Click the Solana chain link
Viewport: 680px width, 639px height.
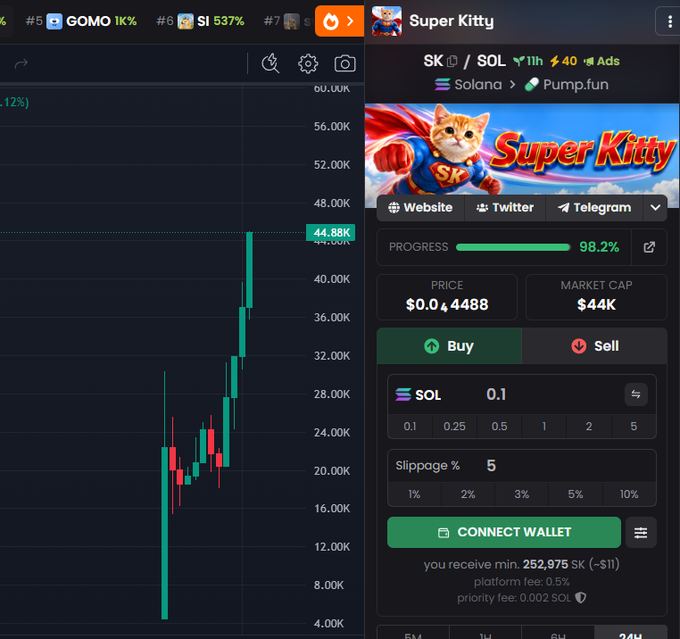[x=468, y=84]
